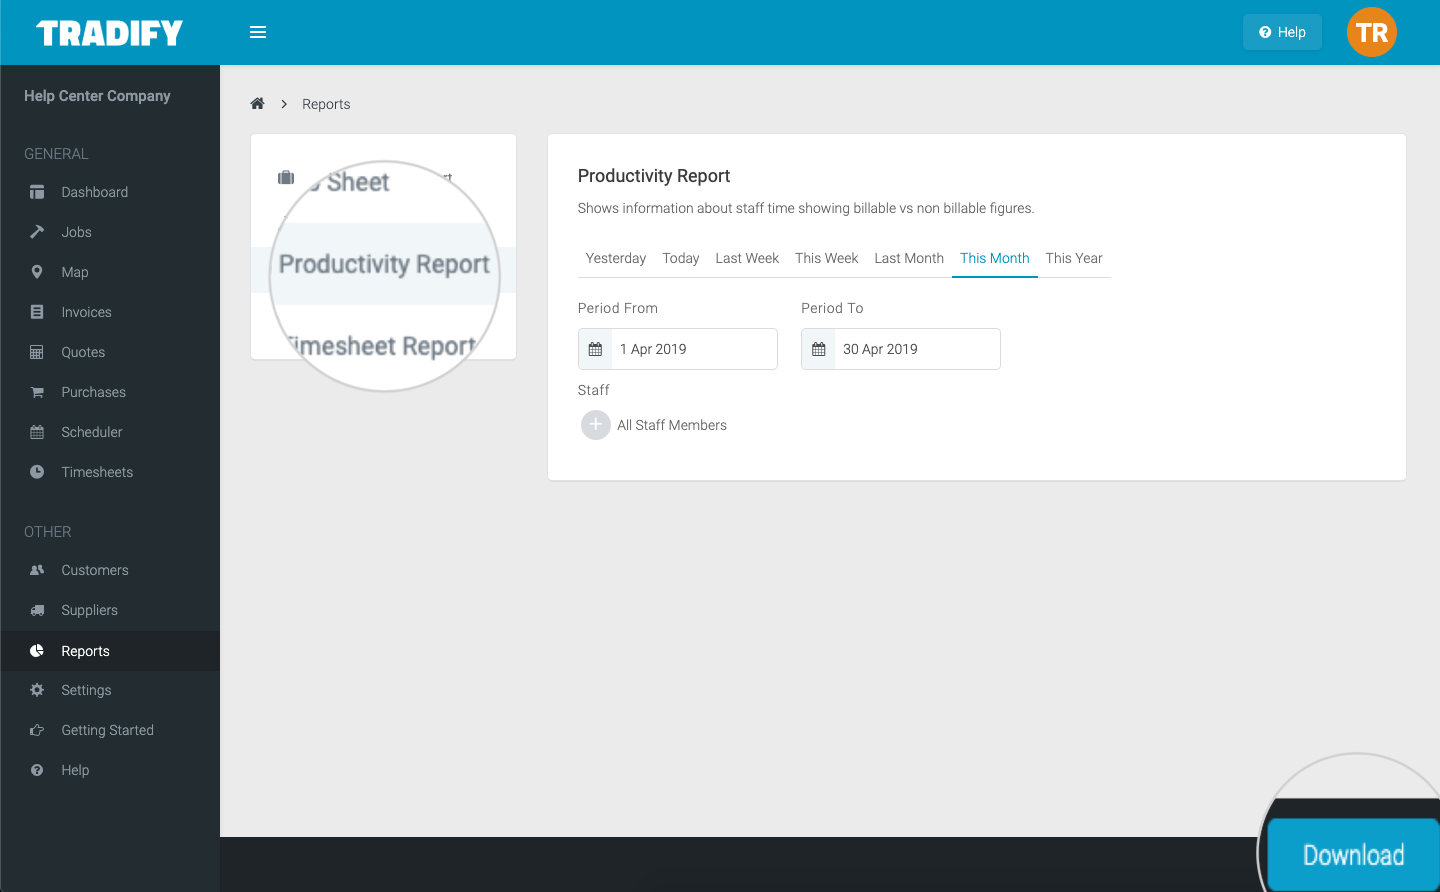This screenshot has height=892, width=1440.
Task: Open Scheduler from the sidebar
Action: pyautogui.click(x=110, y=432)
